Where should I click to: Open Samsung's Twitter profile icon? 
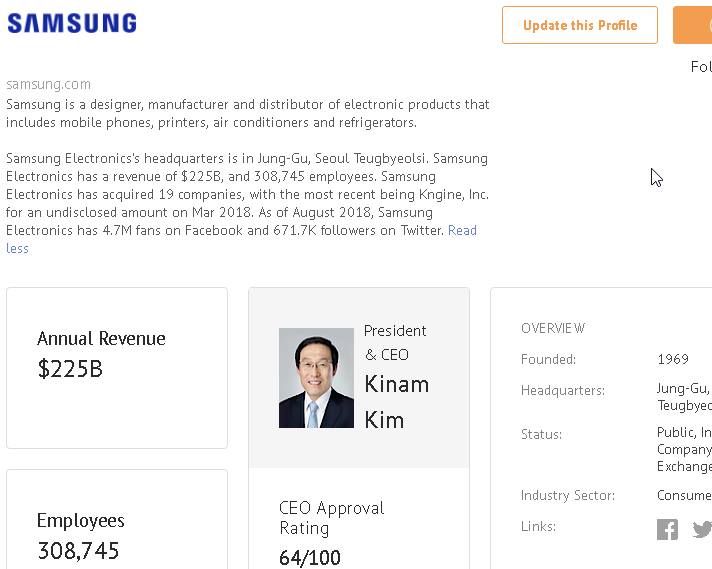pyautogui.click(x=702, y=529)
